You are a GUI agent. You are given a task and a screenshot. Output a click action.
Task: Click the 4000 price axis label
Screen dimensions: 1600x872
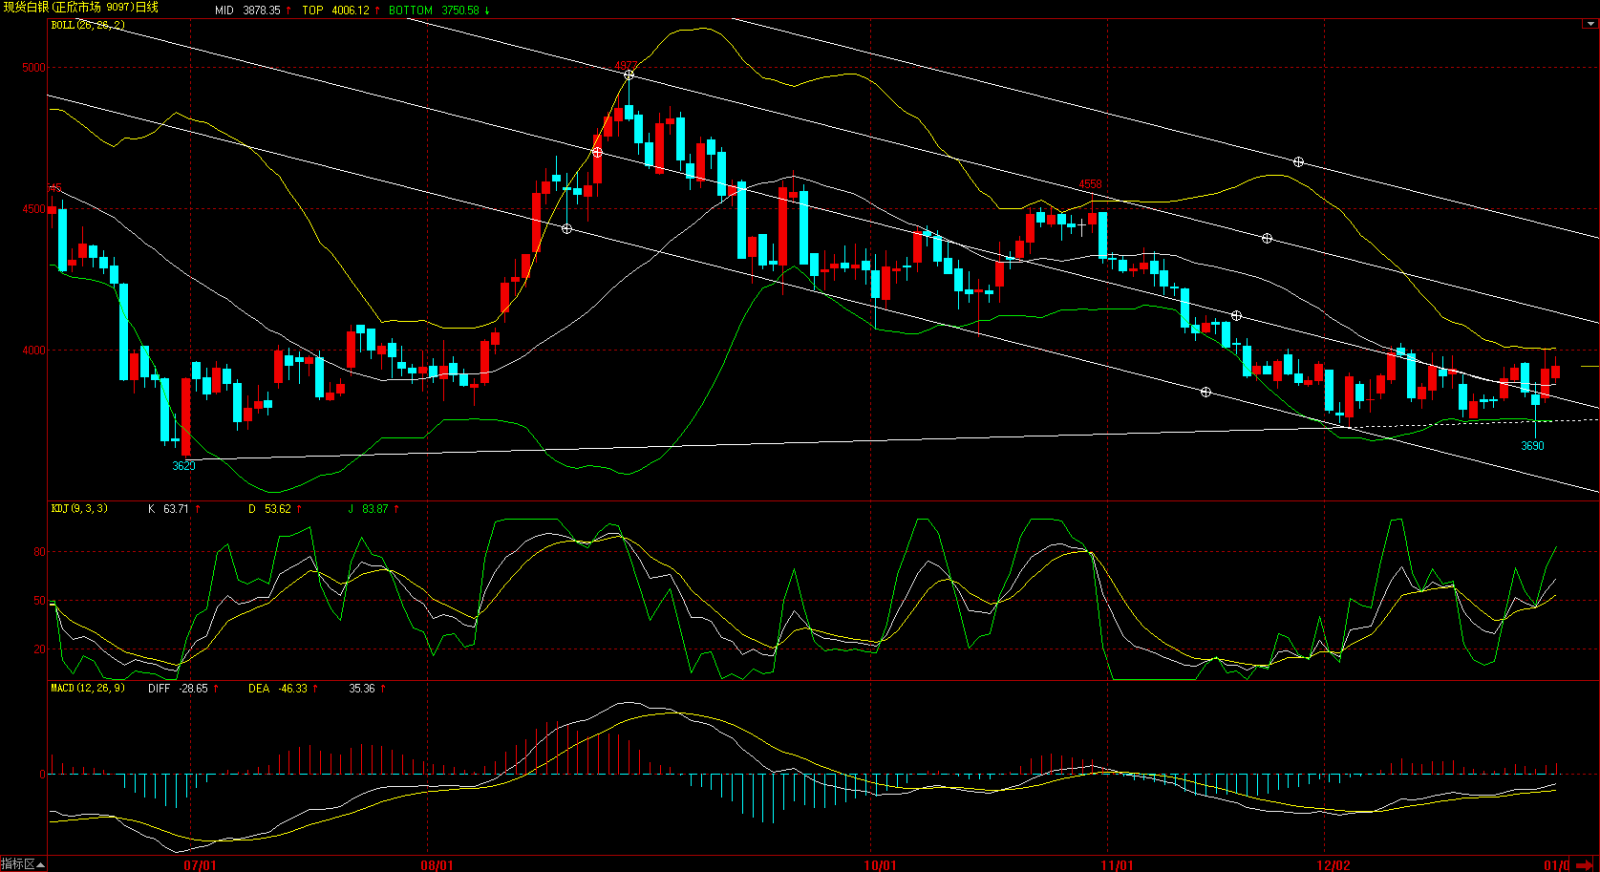click(34, 350)
